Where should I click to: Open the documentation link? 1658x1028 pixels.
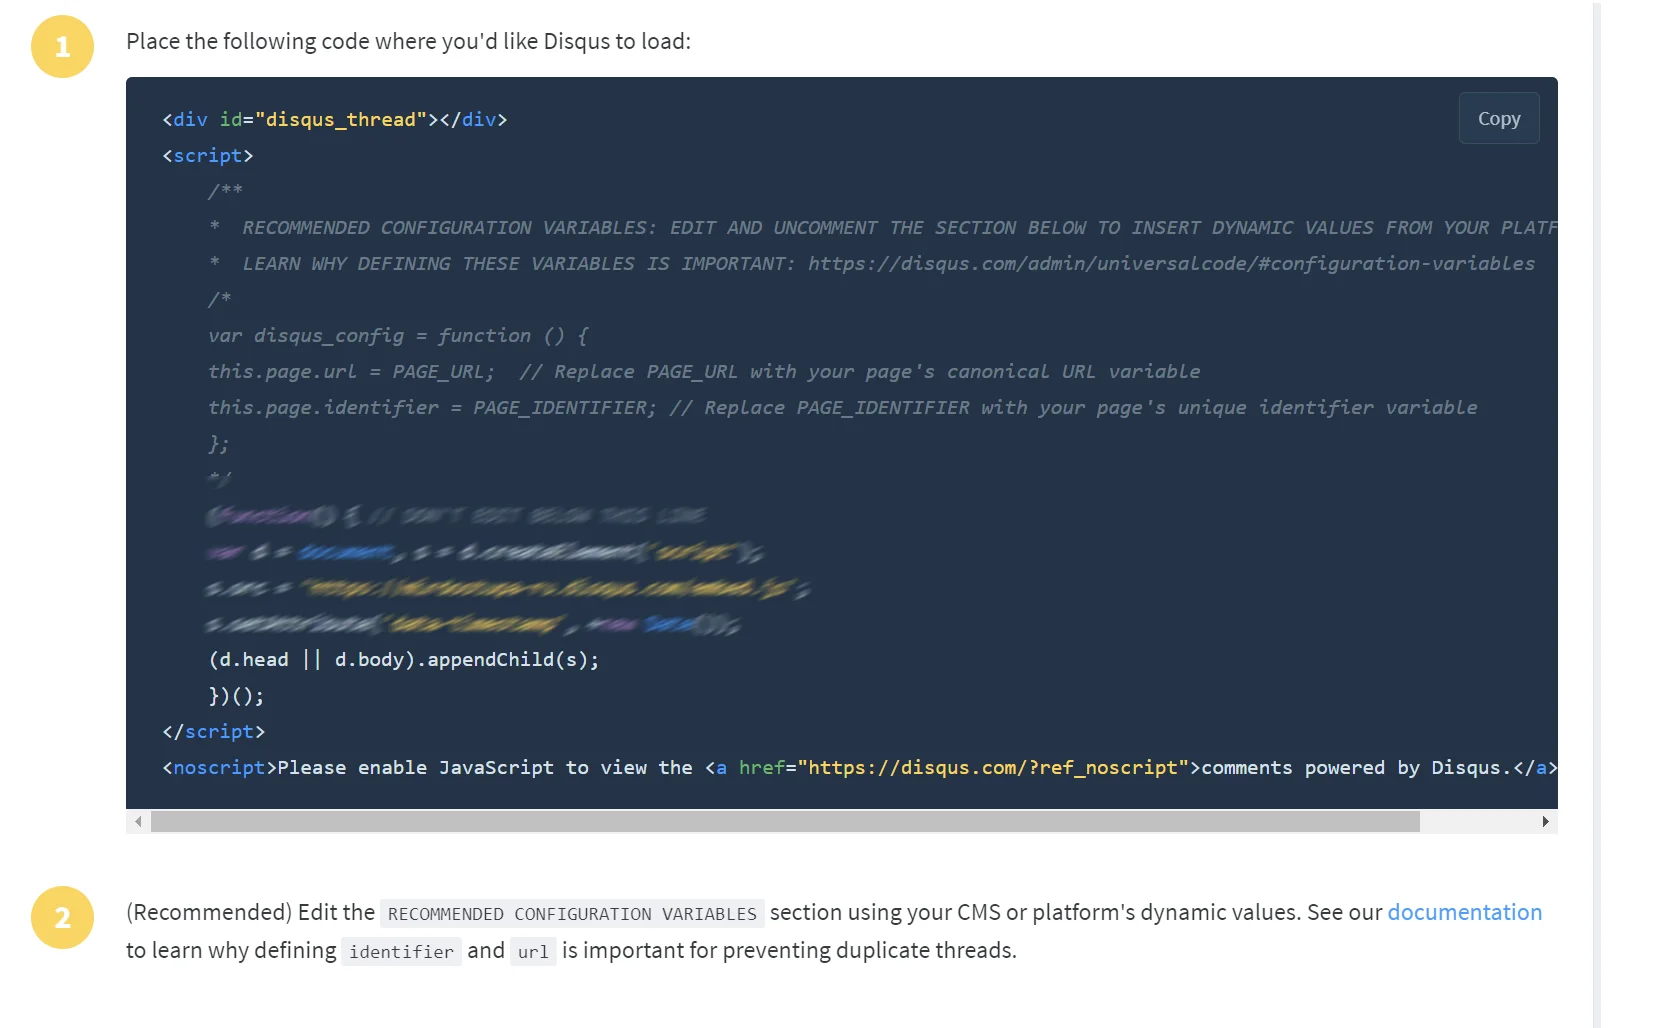(1464, 912)
